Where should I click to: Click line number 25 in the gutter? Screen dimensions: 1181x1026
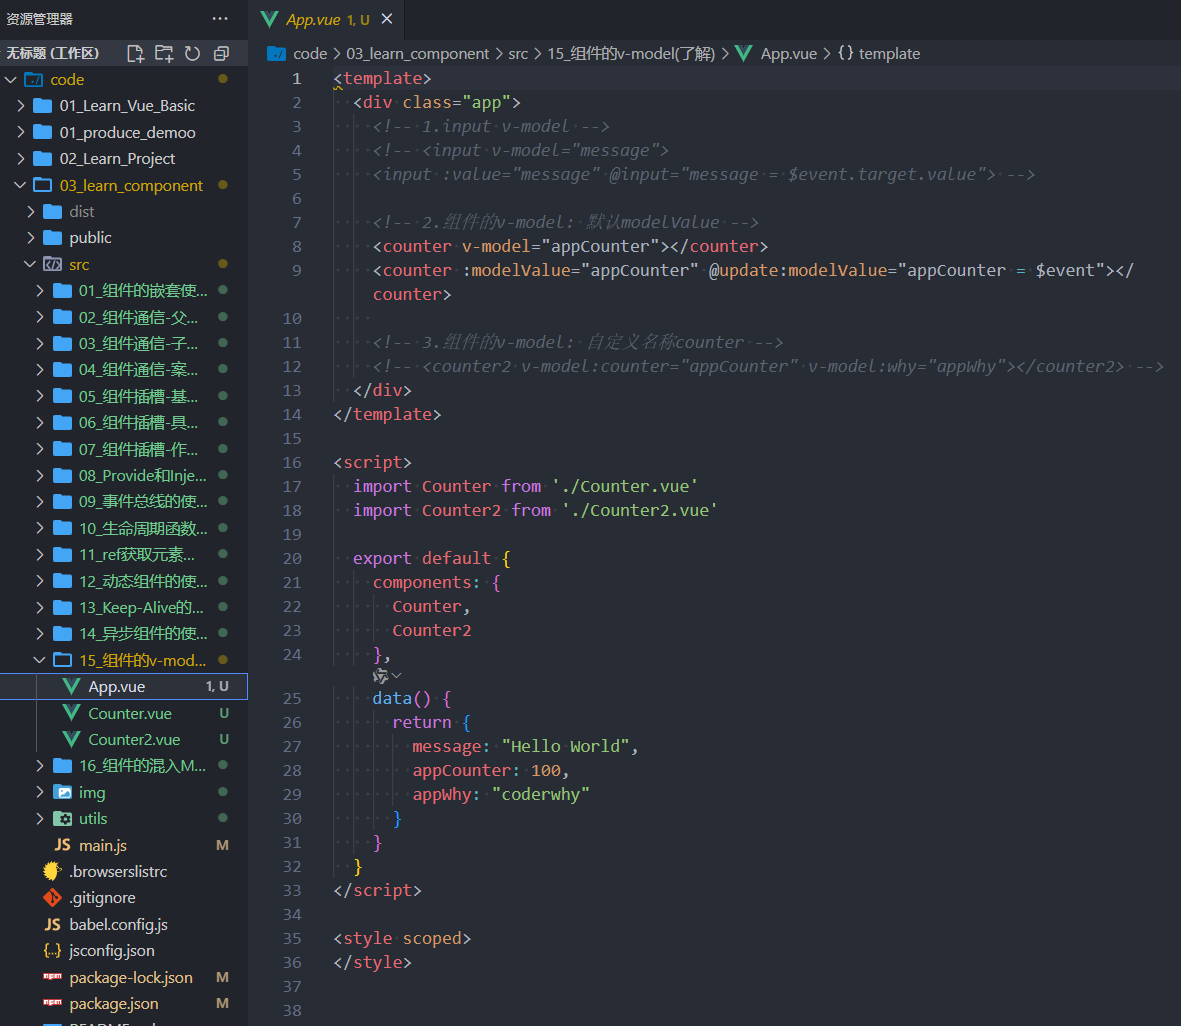coord(291,698)
